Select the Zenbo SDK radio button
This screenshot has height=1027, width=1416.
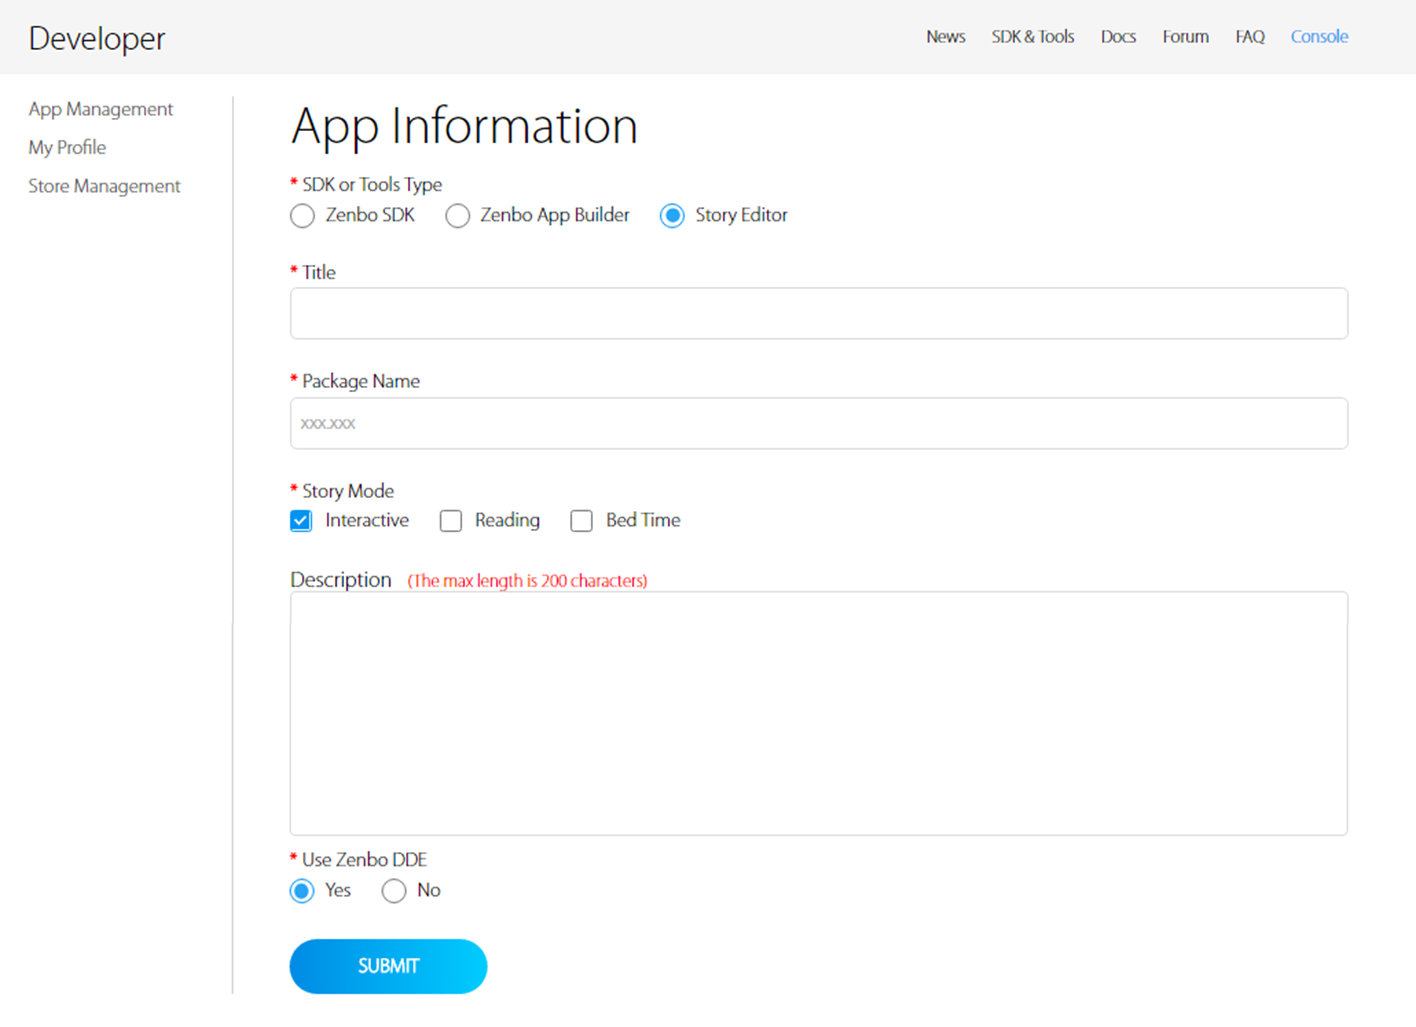302,216
